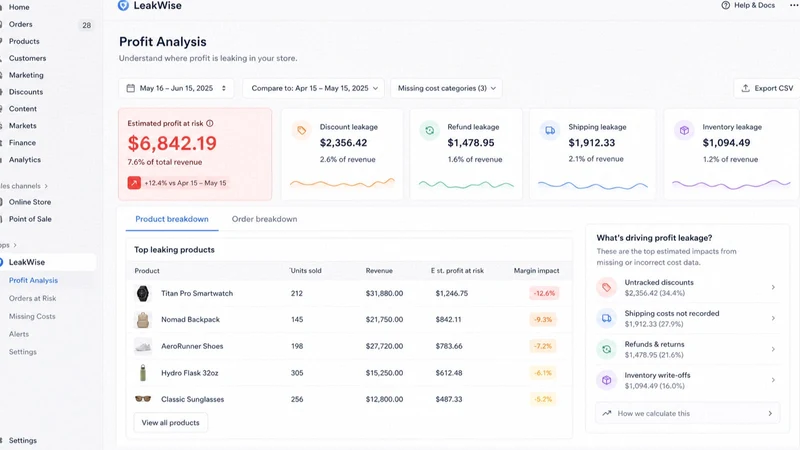Expand Shipping costs not recorded chevron

(x=773, y=318)
